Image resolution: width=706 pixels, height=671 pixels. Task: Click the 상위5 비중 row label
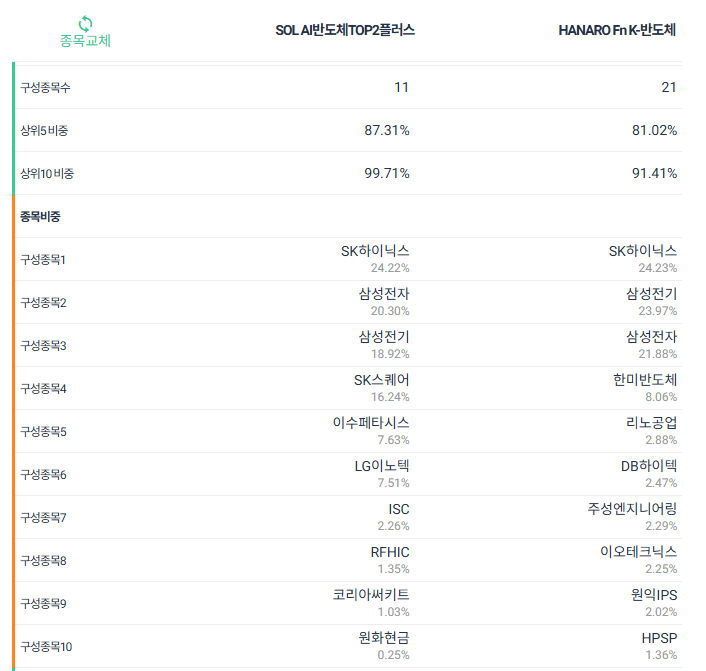click(x=44, y=131)
